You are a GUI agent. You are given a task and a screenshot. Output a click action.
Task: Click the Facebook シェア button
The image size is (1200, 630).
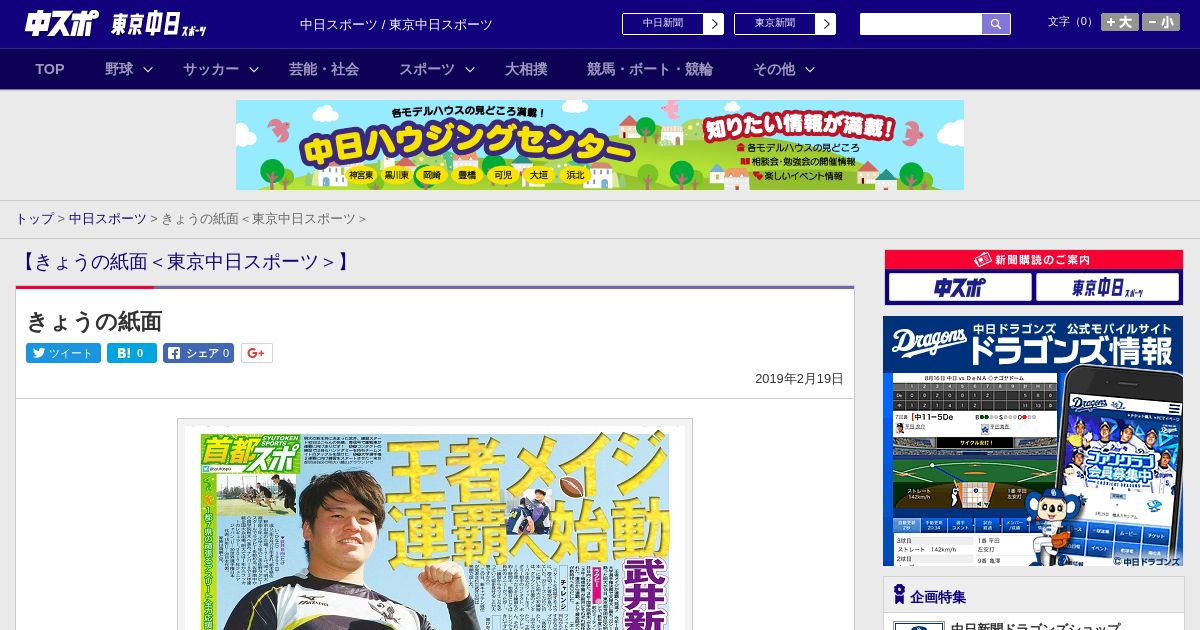[x=198, y=353]
